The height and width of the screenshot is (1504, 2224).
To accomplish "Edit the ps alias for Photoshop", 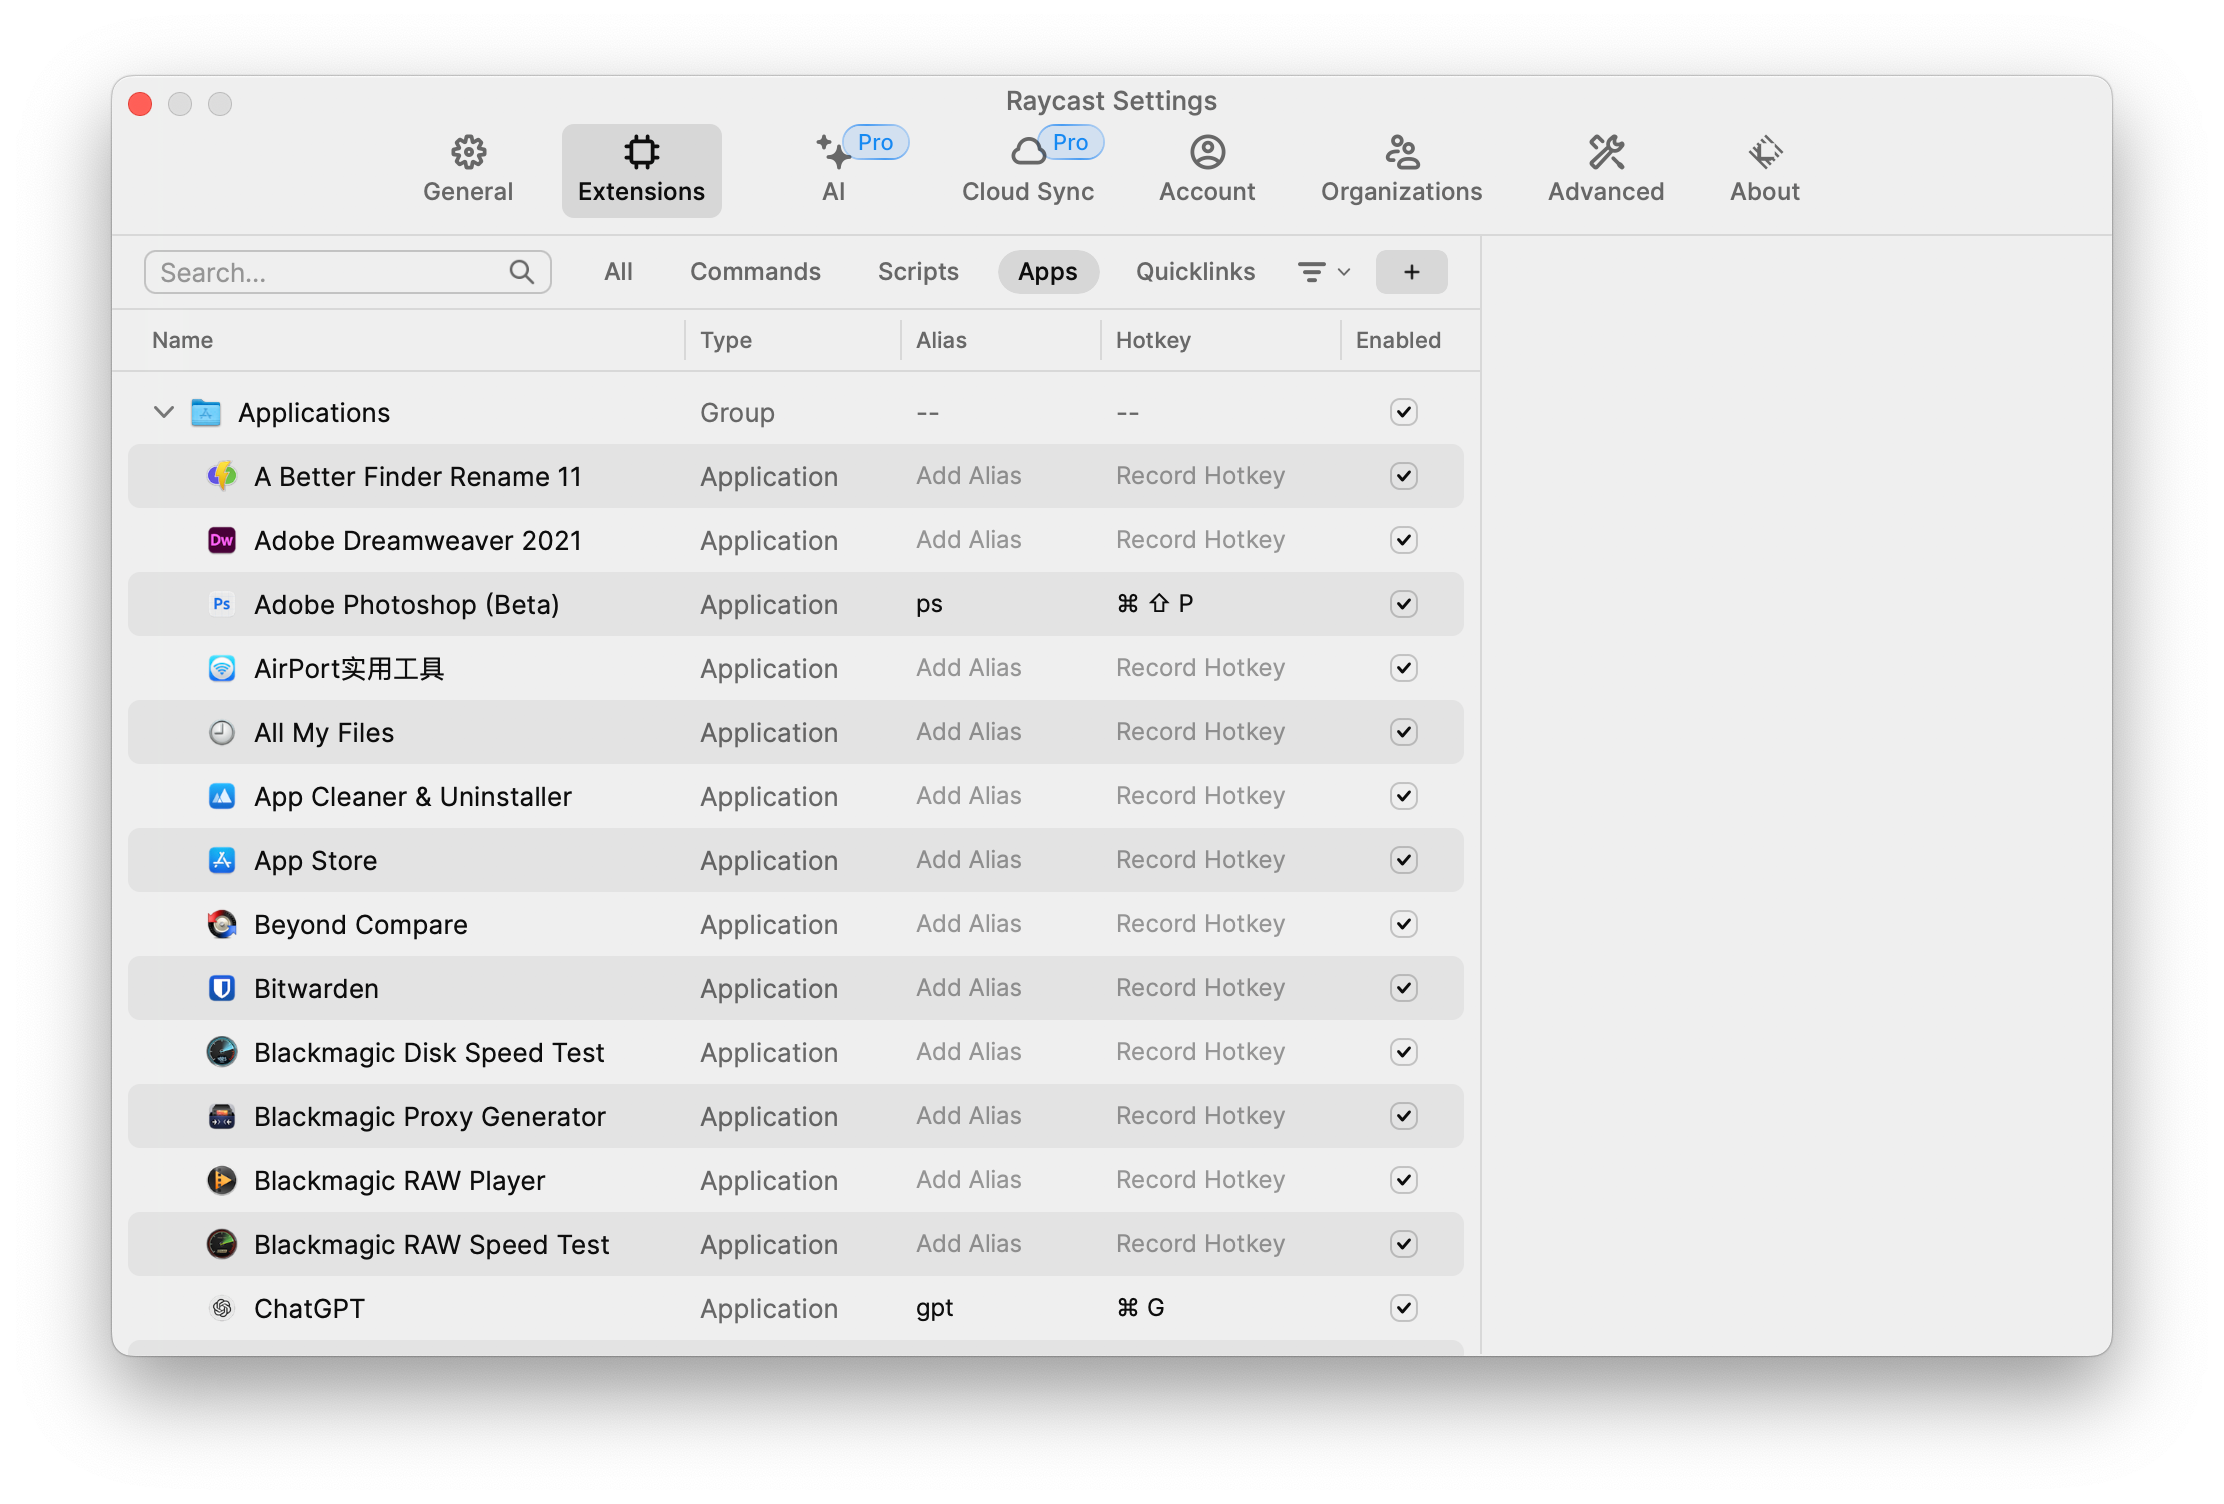I will 929,604.
